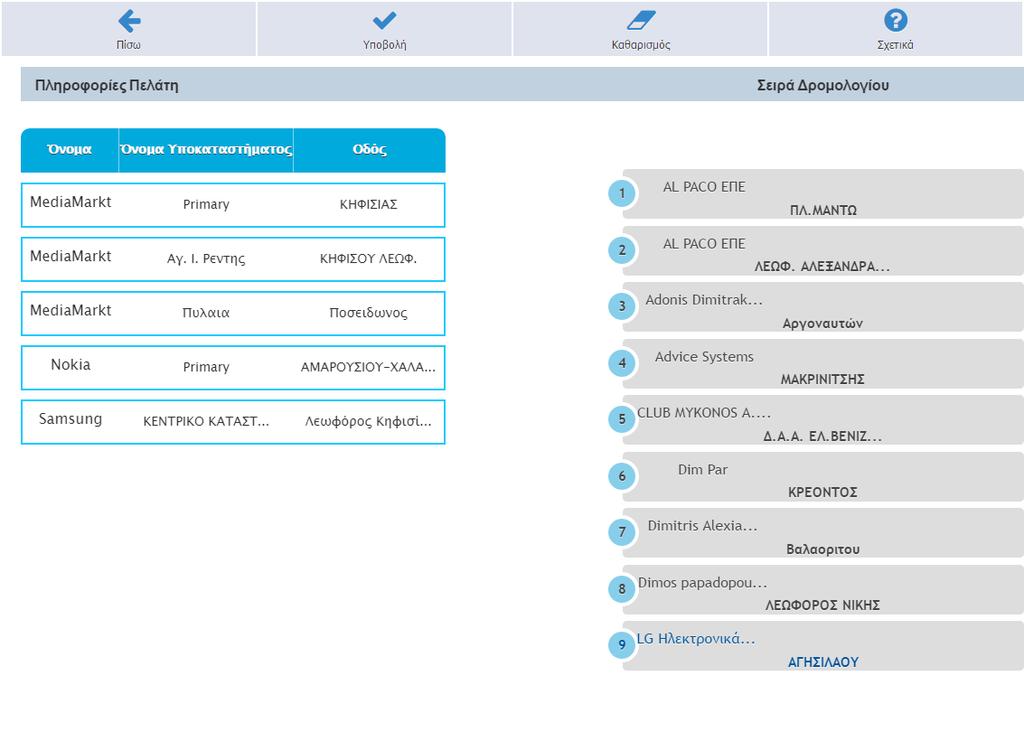This screenshot has width=1024, height=751.
Task: Click route number 4 badge
Action: (x=622, y=363)
